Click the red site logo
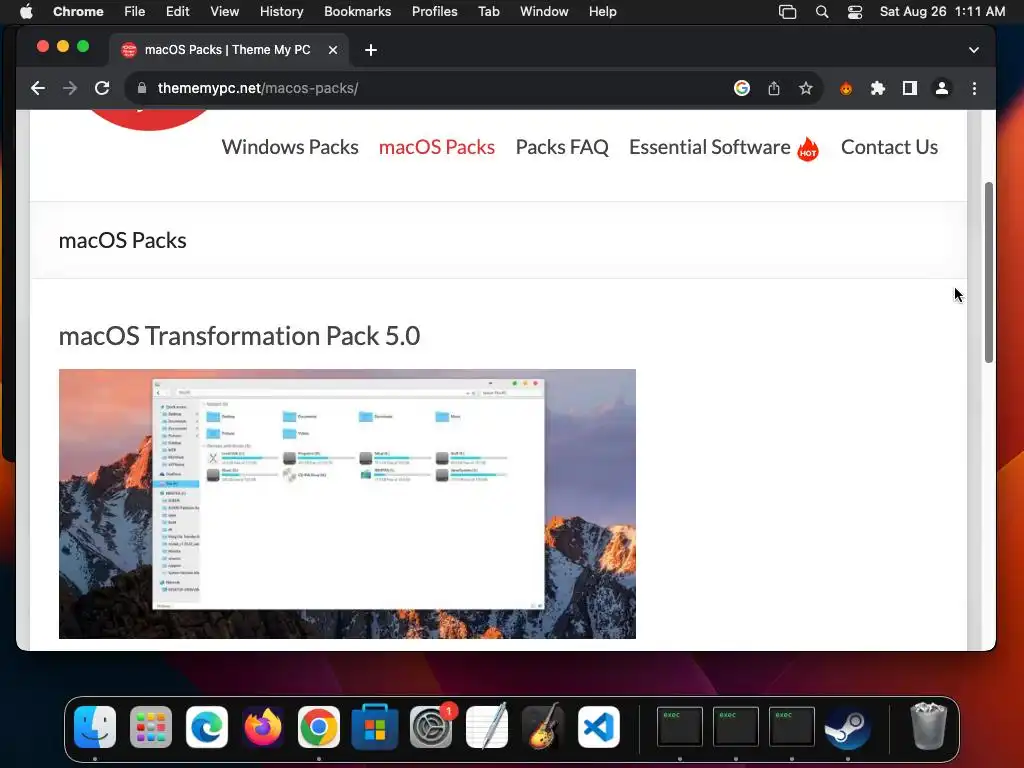 tap(149, 120)
